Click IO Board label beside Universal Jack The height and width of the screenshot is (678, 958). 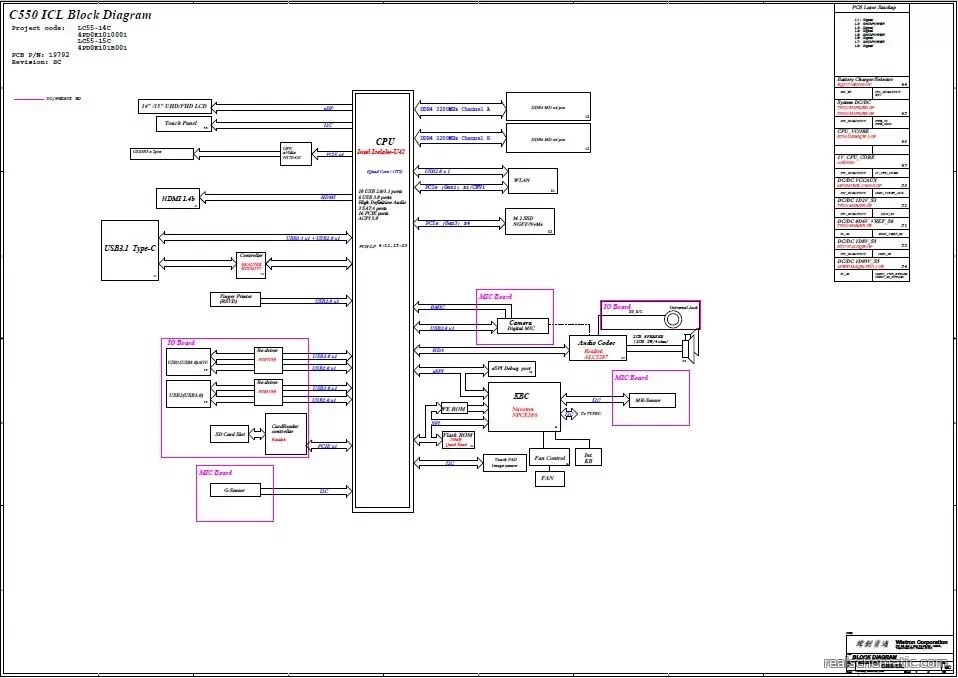tap(617, 307)
